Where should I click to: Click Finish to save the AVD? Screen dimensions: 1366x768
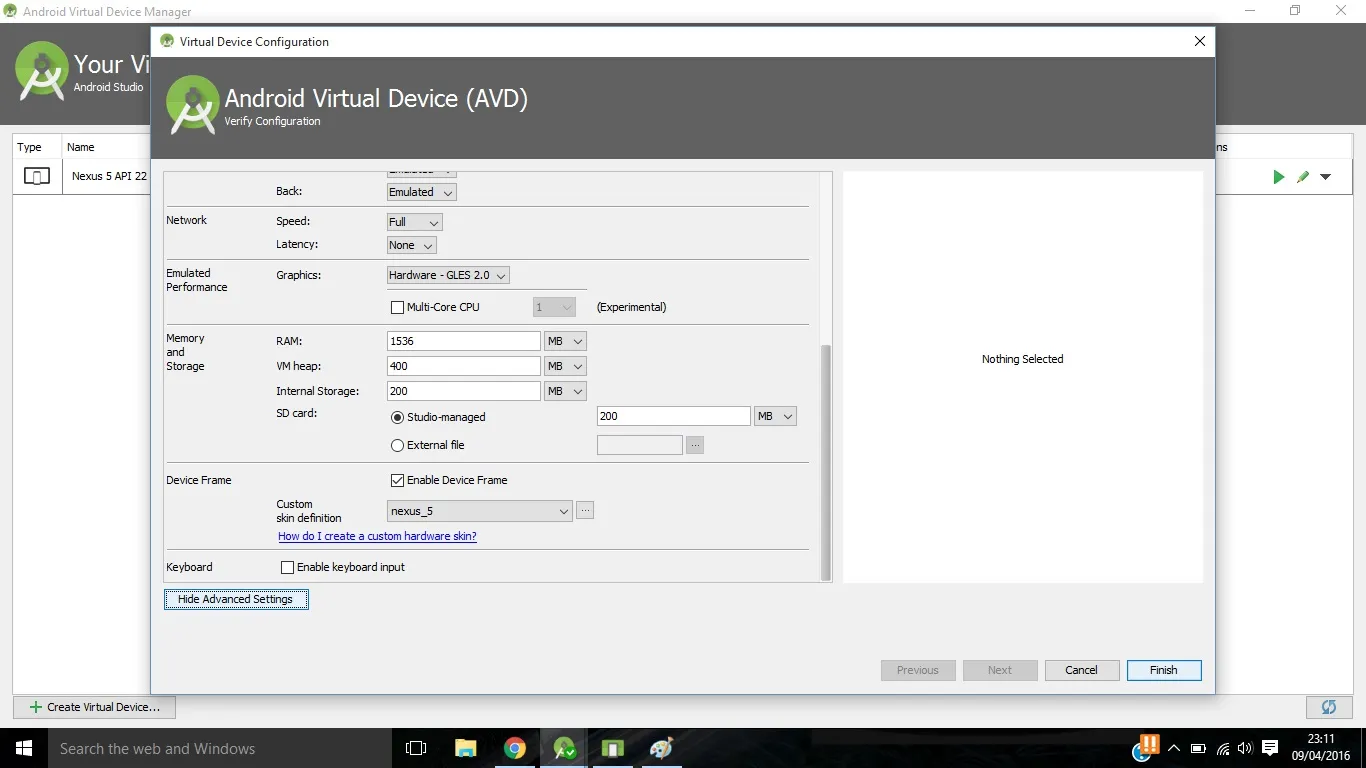pyautogui.click(x=1164, y=670)
